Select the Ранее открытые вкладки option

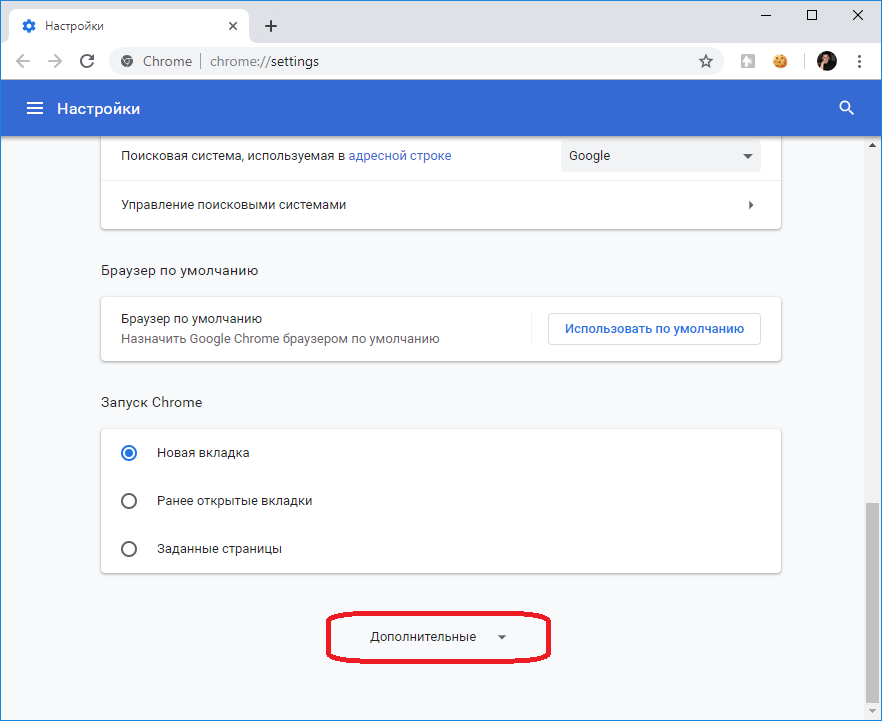tap(128, 500)
